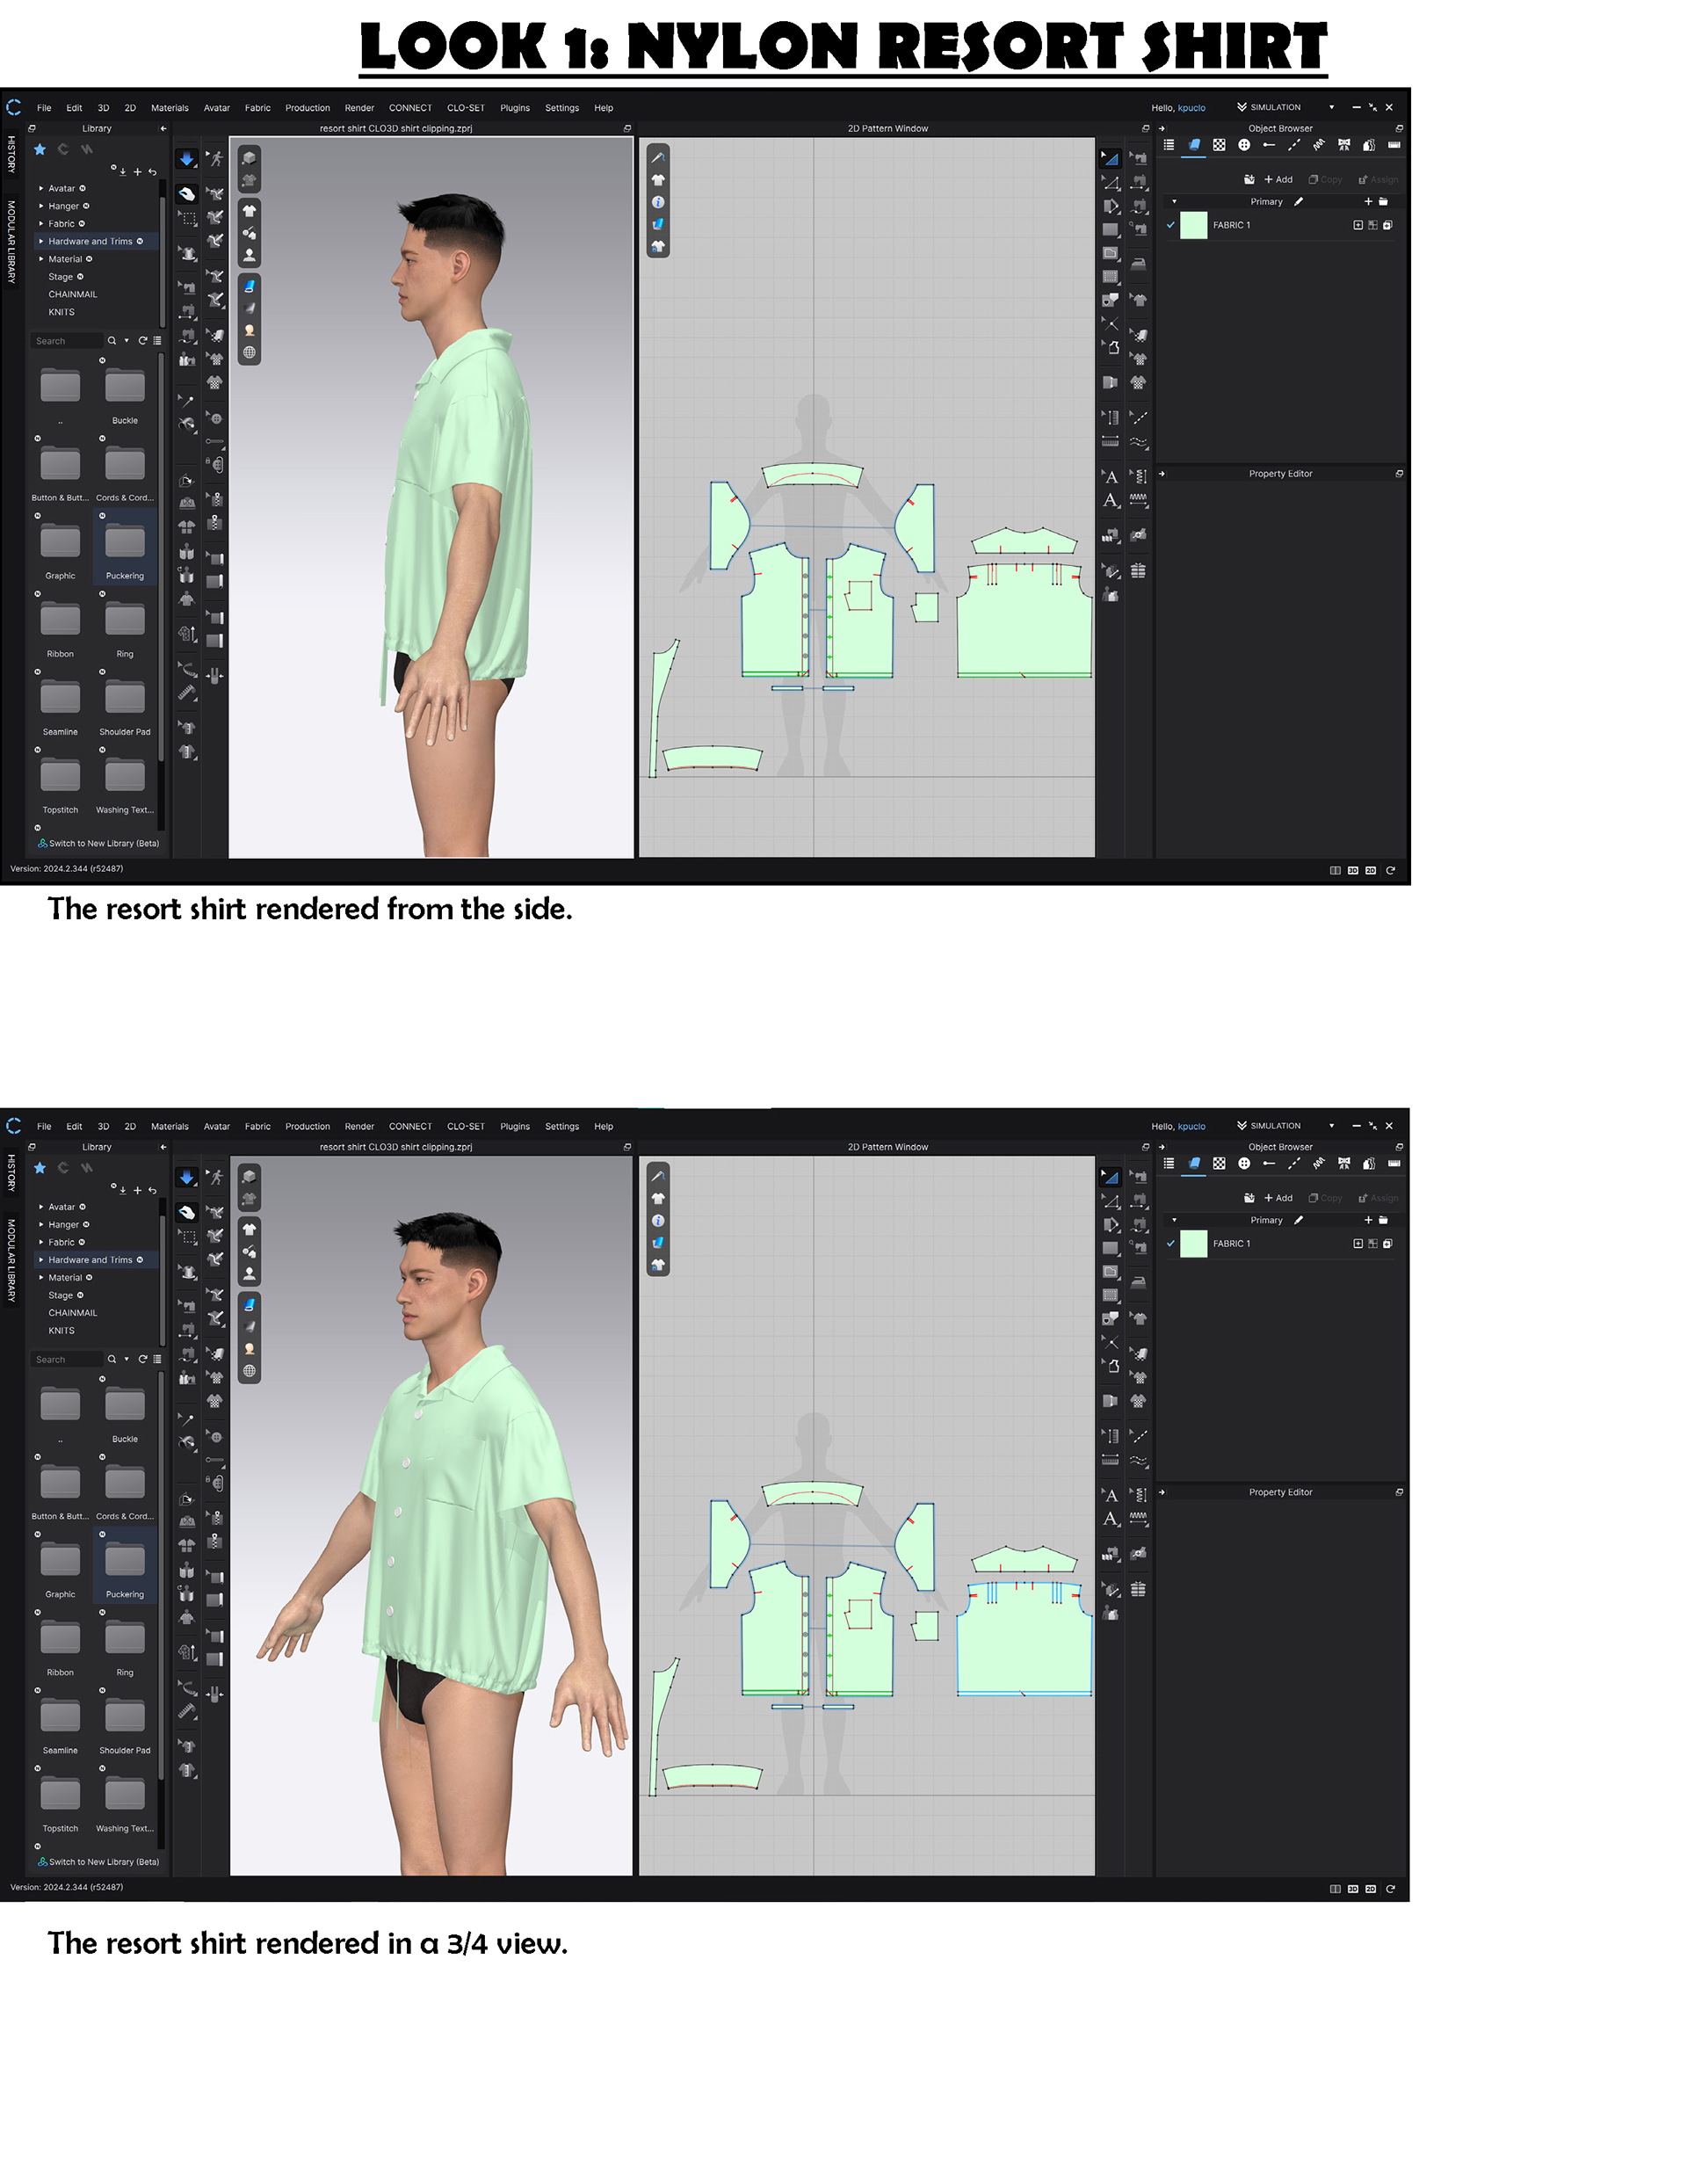Click globe icon in 3/4-view 3D toolbar
The image size is (1687, 2184).
click(249, 1371)
